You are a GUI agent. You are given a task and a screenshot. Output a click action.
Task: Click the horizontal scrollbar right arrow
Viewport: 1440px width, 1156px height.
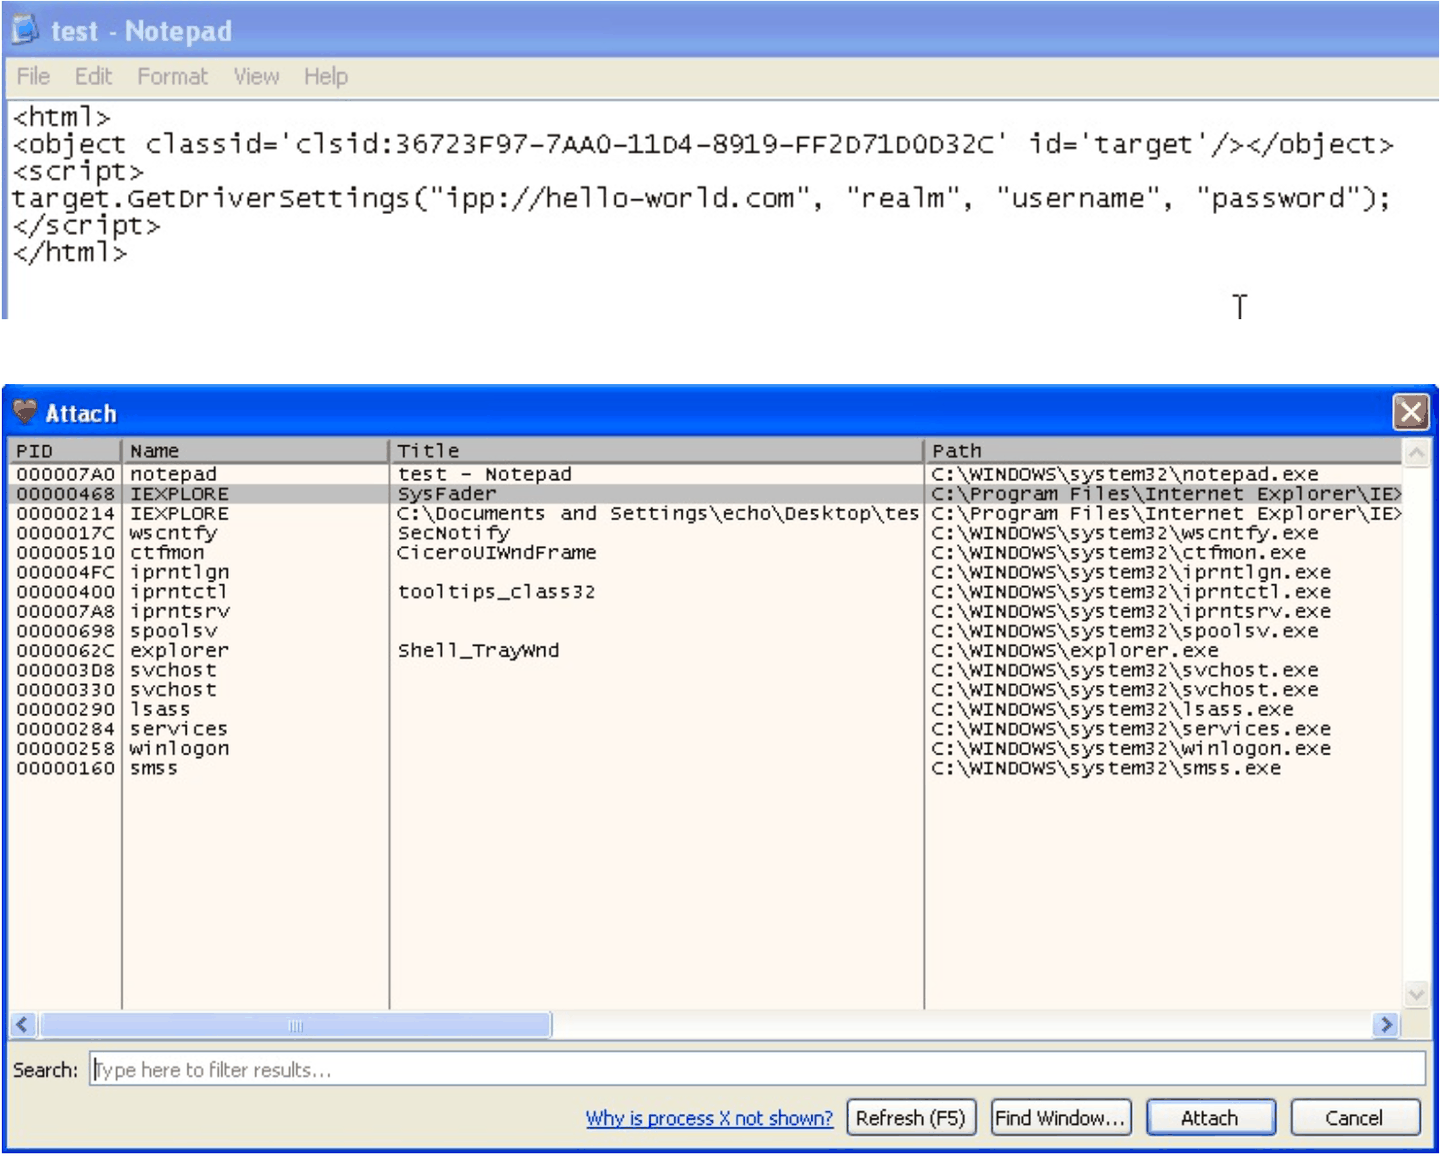(1386, 1024)
